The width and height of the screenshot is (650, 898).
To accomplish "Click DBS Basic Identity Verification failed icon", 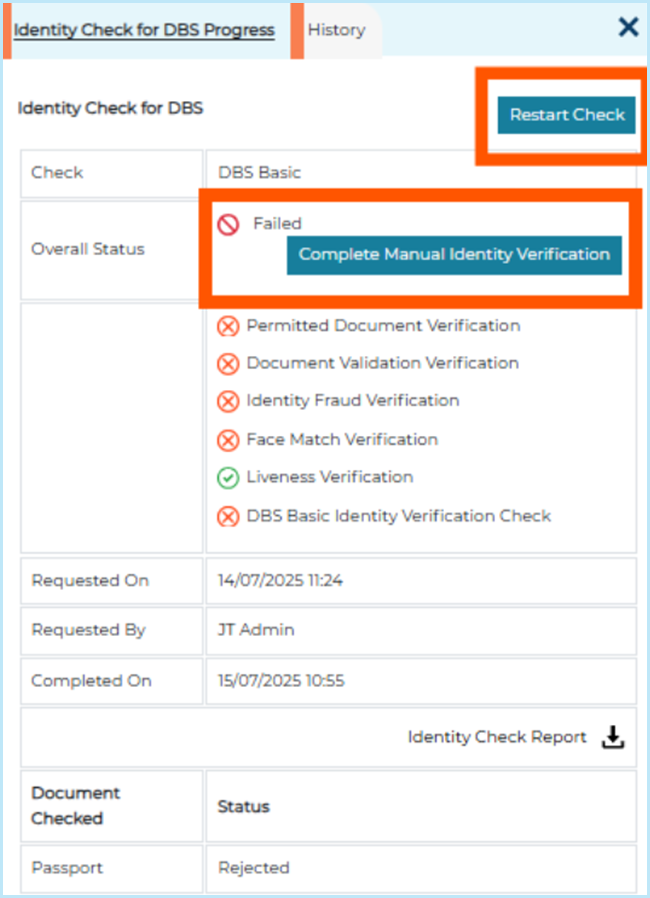I will [x=228, y=517].
